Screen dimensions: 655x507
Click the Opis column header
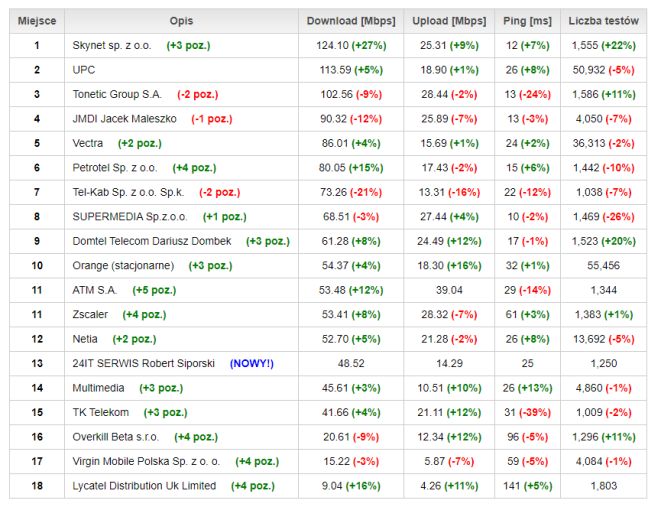181,20
